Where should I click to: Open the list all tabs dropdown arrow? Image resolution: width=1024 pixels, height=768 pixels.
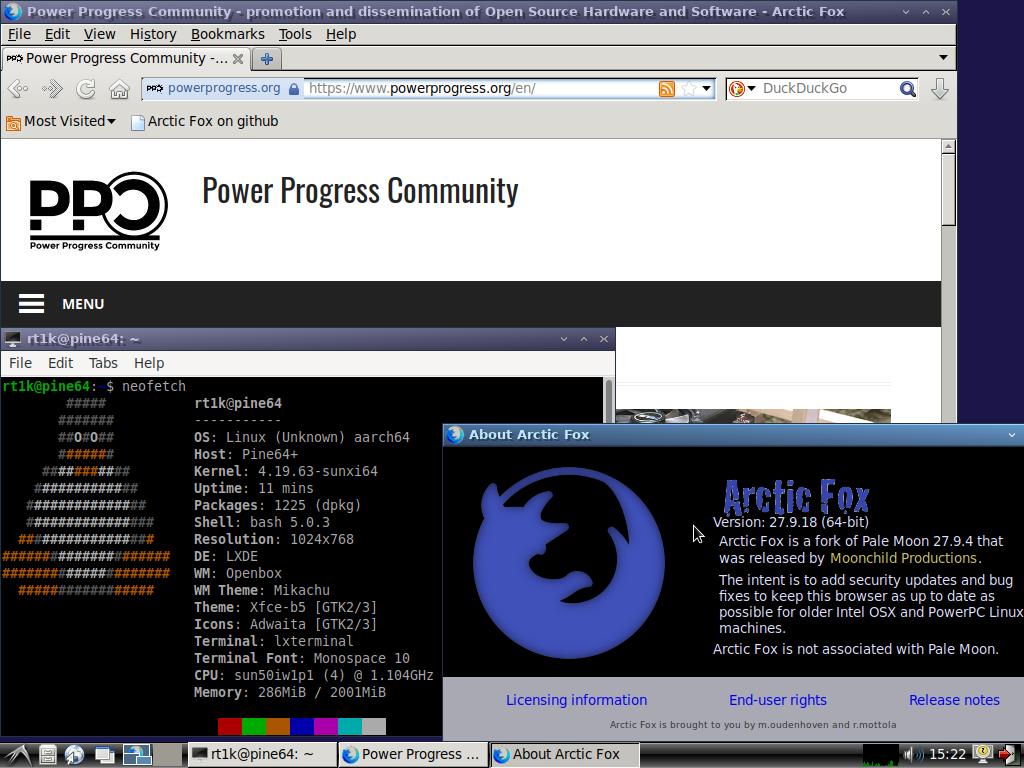click(943, 58)
